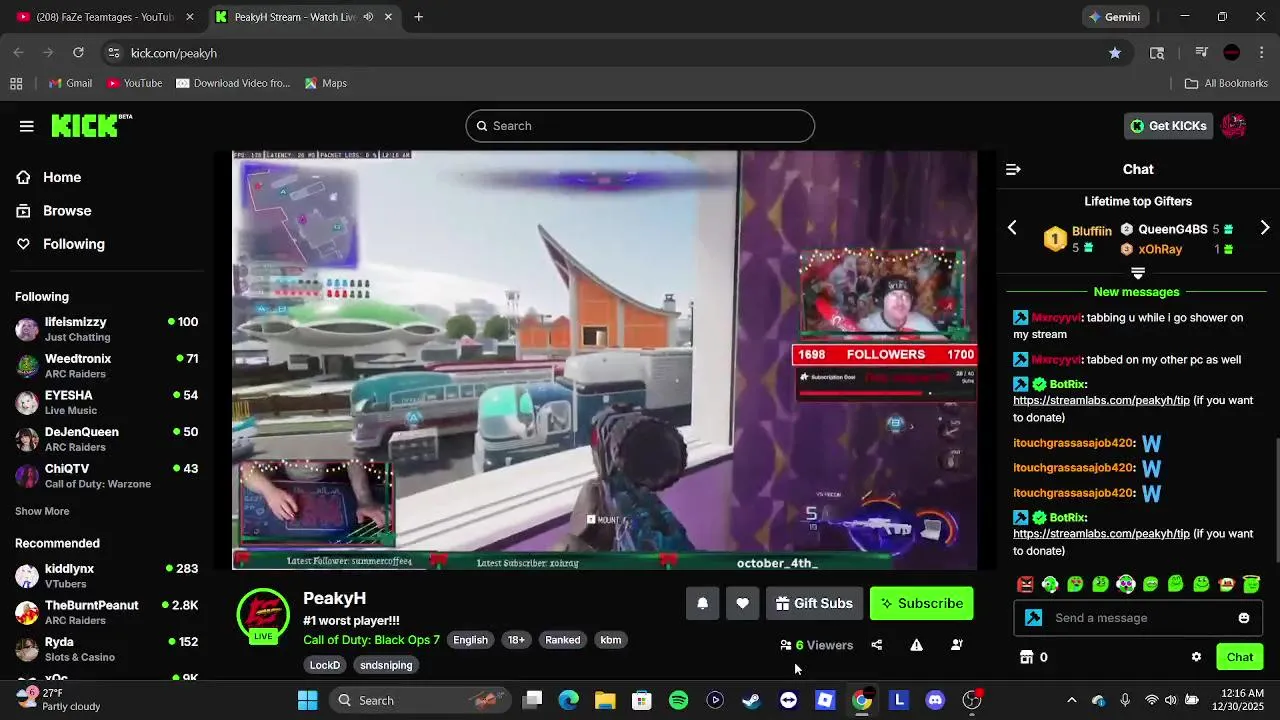Open All Bookmarks folder
The height and width of the screenshot is (720, 1280).
click(x=1226, y=83)
